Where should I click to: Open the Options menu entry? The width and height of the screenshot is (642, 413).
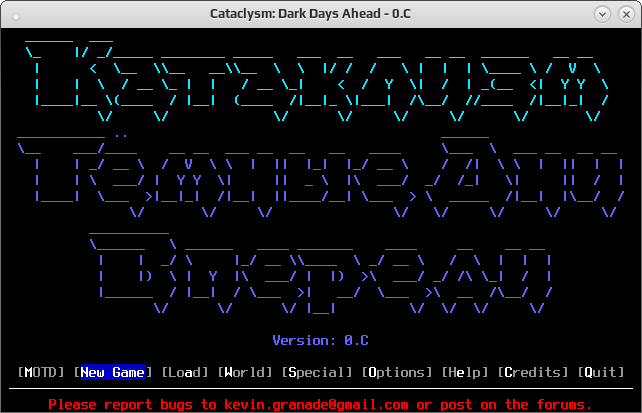pos(396,372)
